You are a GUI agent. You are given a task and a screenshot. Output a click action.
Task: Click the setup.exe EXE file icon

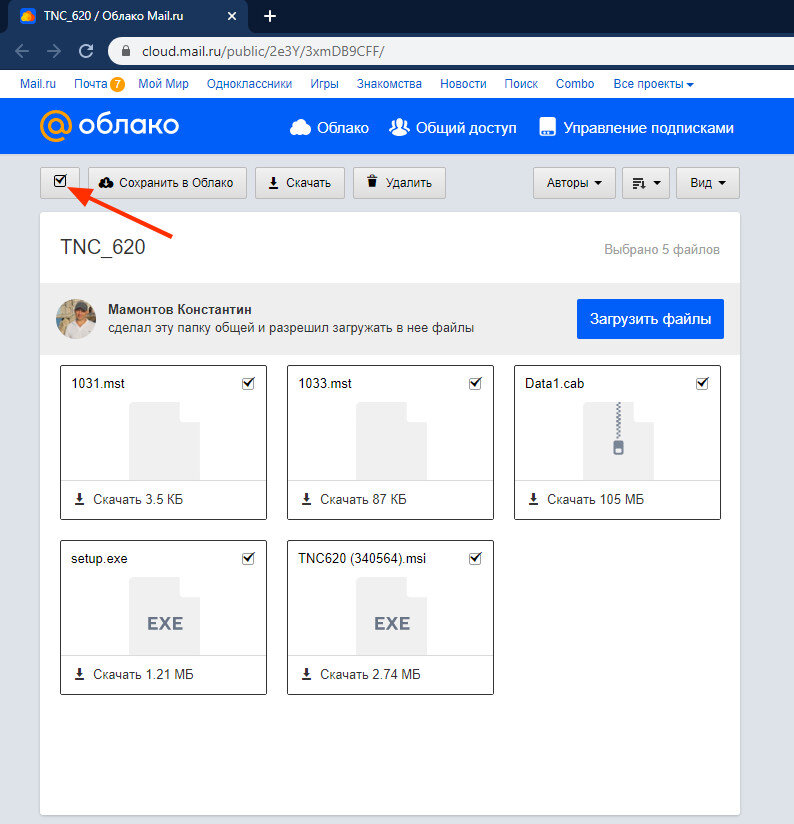tap(164, 616)
